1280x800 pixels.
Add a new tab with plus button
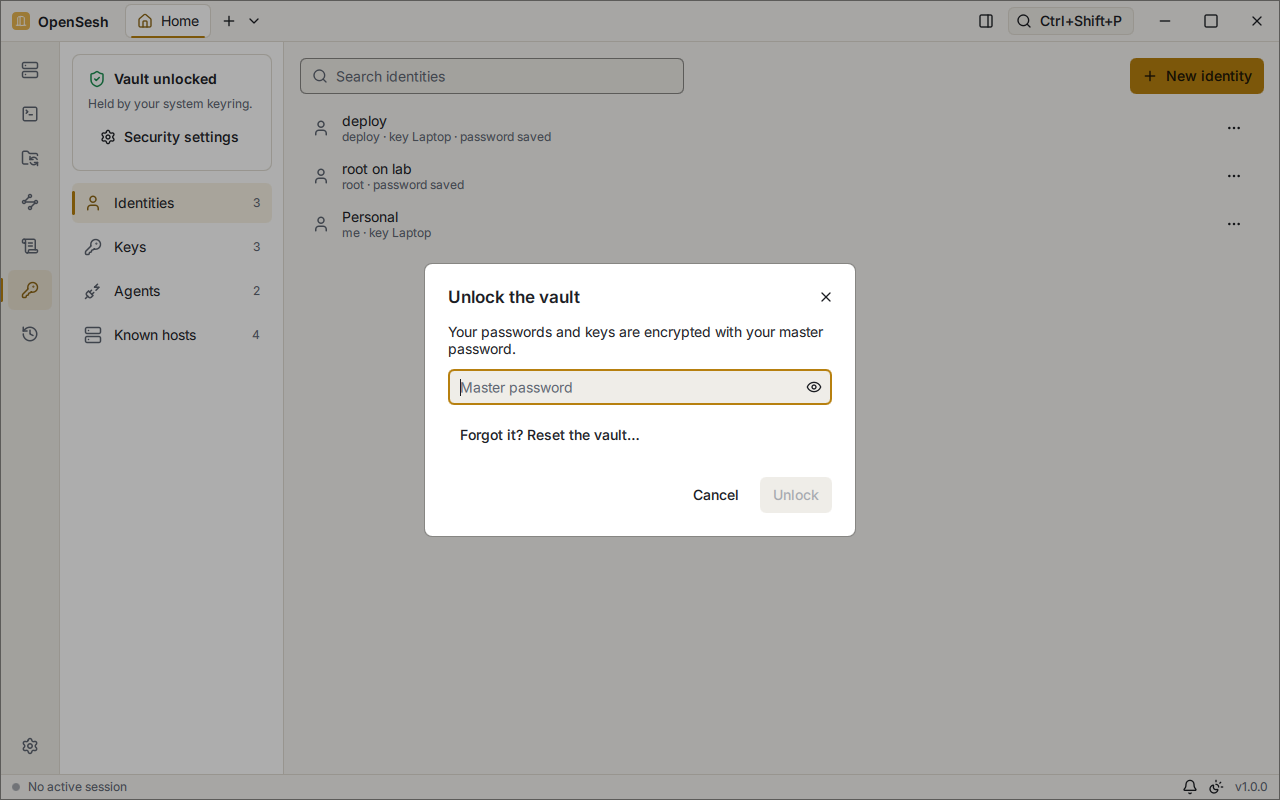coord(229,21)
